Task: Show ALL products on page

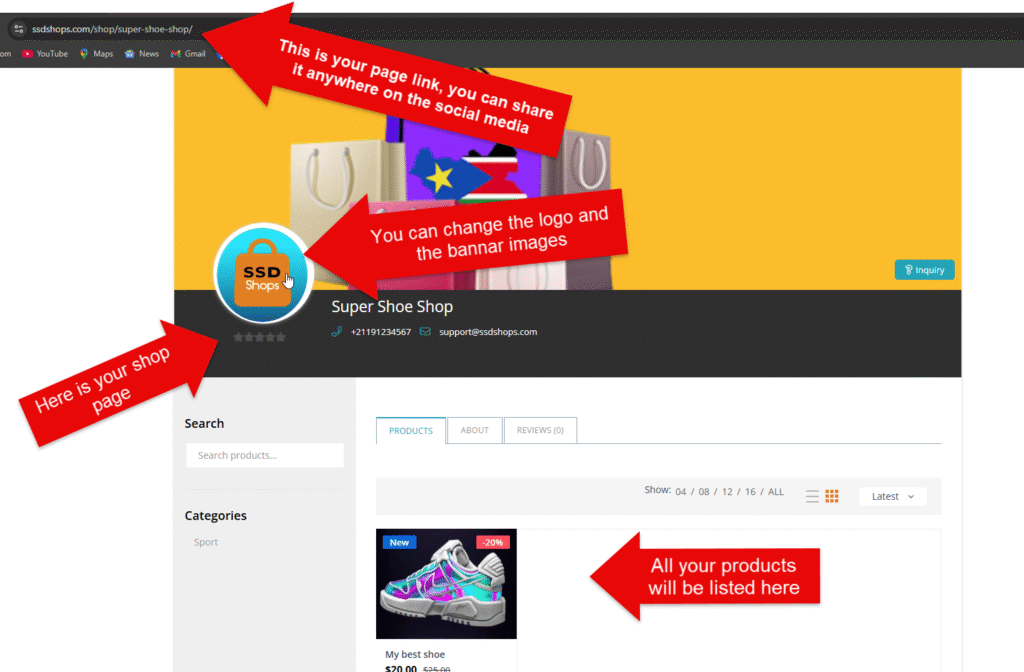Action: pos(776,492)
